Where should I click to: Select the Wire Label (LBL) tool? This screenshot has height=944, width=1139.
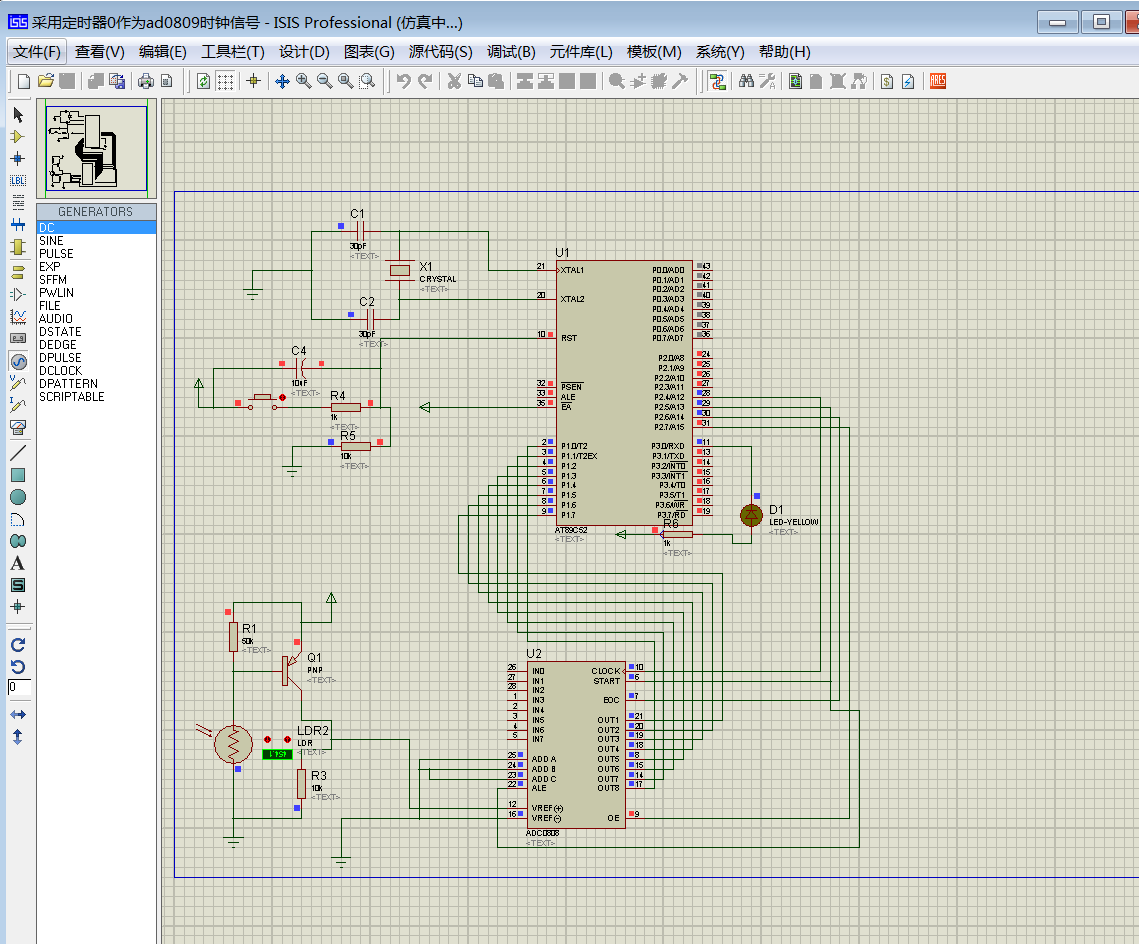pos(18,180)
